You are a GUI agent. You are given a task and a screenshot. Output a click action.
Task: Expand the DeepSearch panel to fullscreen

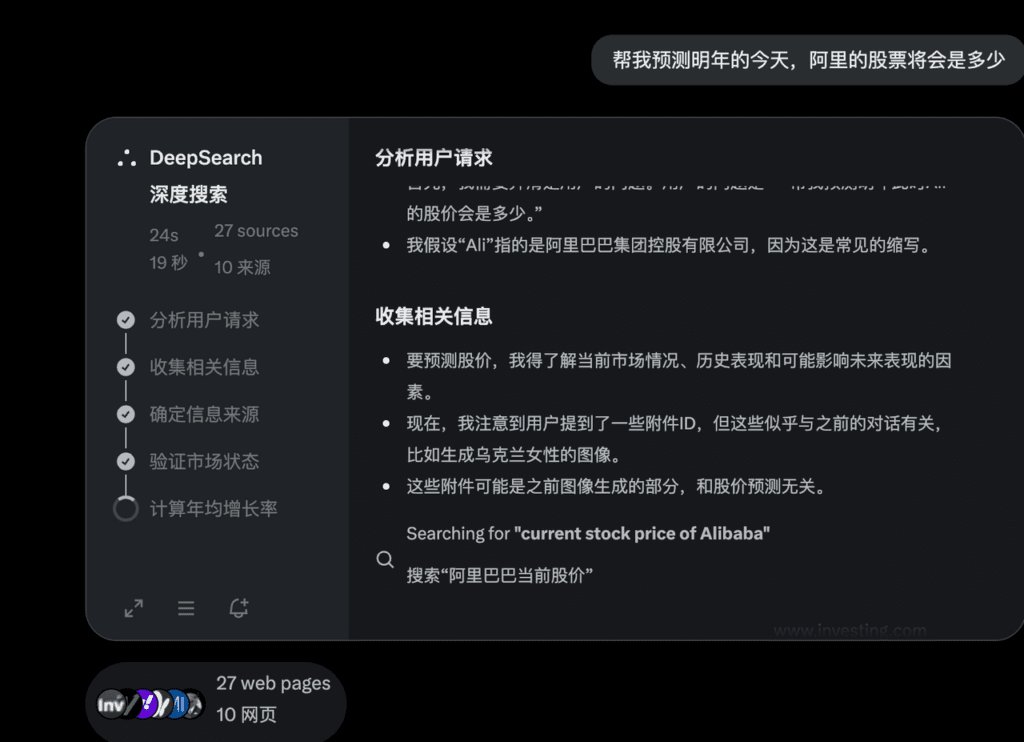pos(134,608)
